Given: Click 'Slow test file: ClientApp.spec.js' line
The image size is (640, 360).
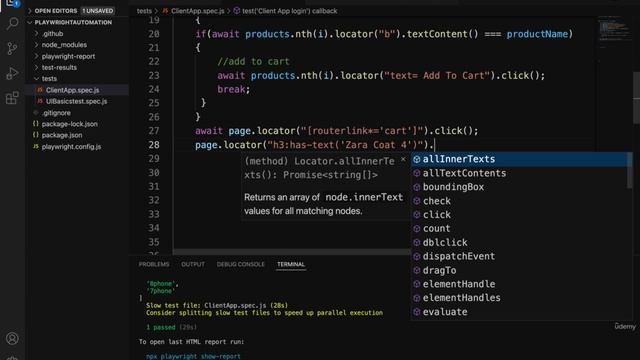Looking at the screenshot, I should click(x=217, y=305).
